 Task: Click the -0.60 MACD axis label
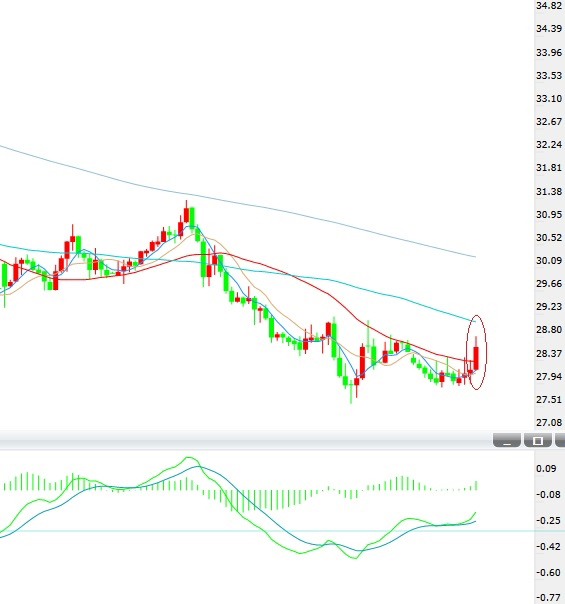pos(548,573)
